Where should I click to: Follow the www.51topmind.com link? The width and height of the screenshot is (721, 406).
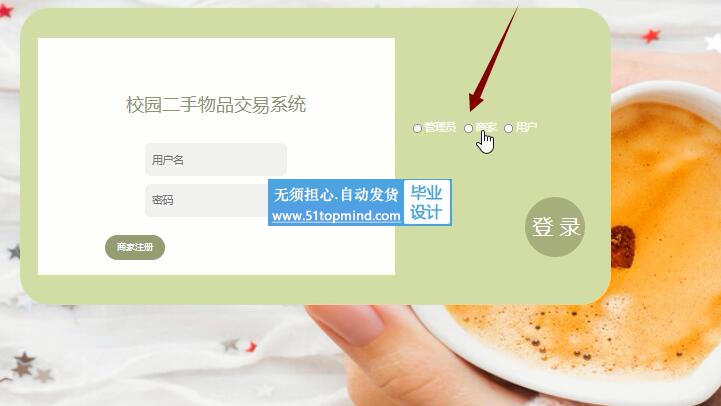[336, 216]
